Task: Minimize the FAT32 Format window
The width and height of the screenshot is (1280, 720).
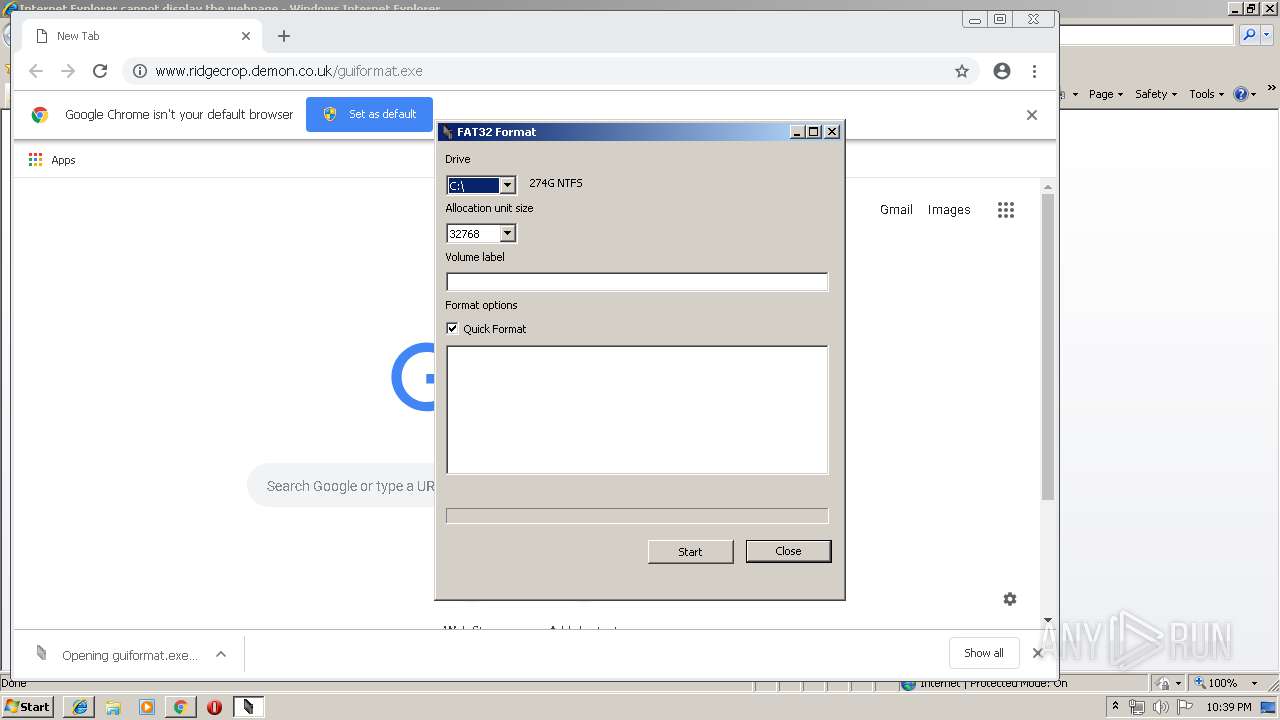Action: point(797,132)
